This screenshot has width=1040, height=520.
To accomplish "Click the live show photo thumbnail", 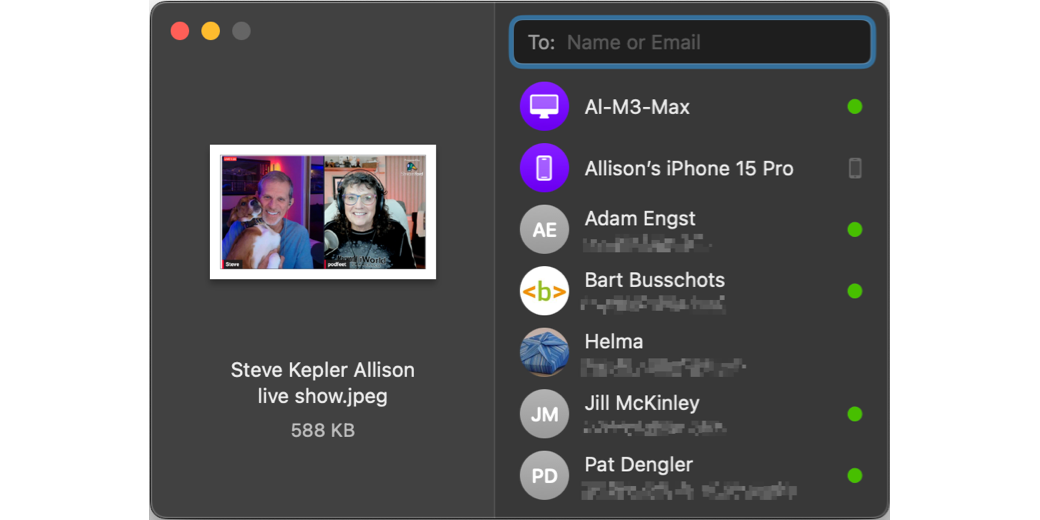I will click(x=323, y=212).
